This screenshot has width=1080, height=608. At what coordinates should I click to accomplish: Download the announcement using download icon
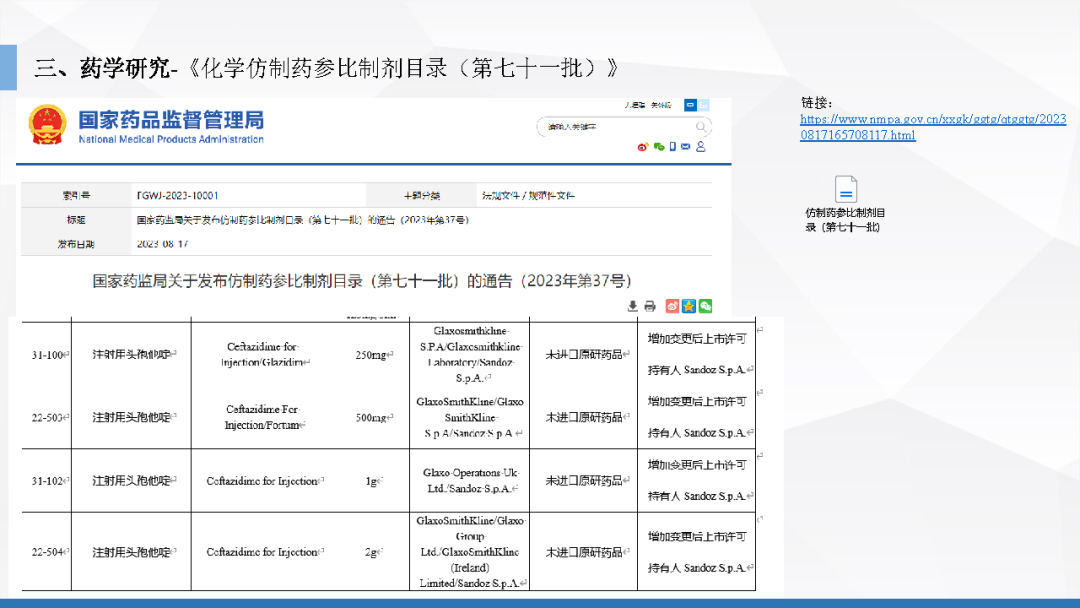click(x=632, y=306)
